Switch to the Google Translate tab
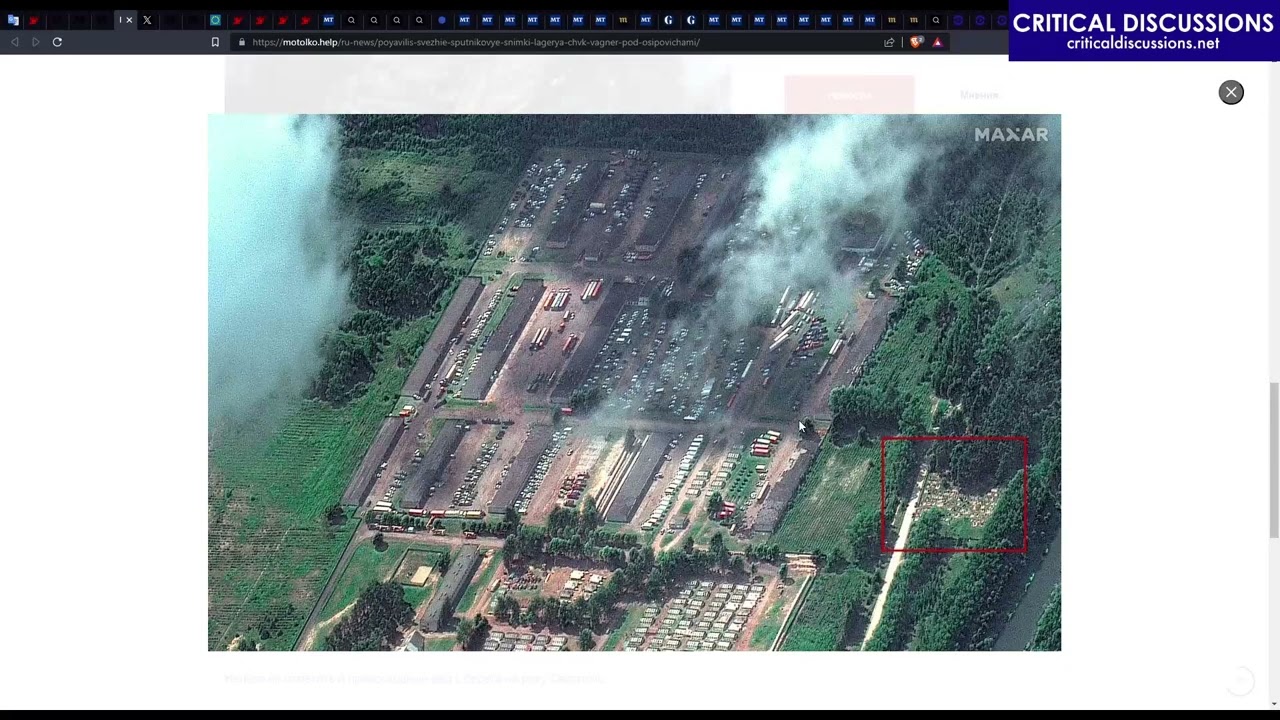 [x=13, y=20]
